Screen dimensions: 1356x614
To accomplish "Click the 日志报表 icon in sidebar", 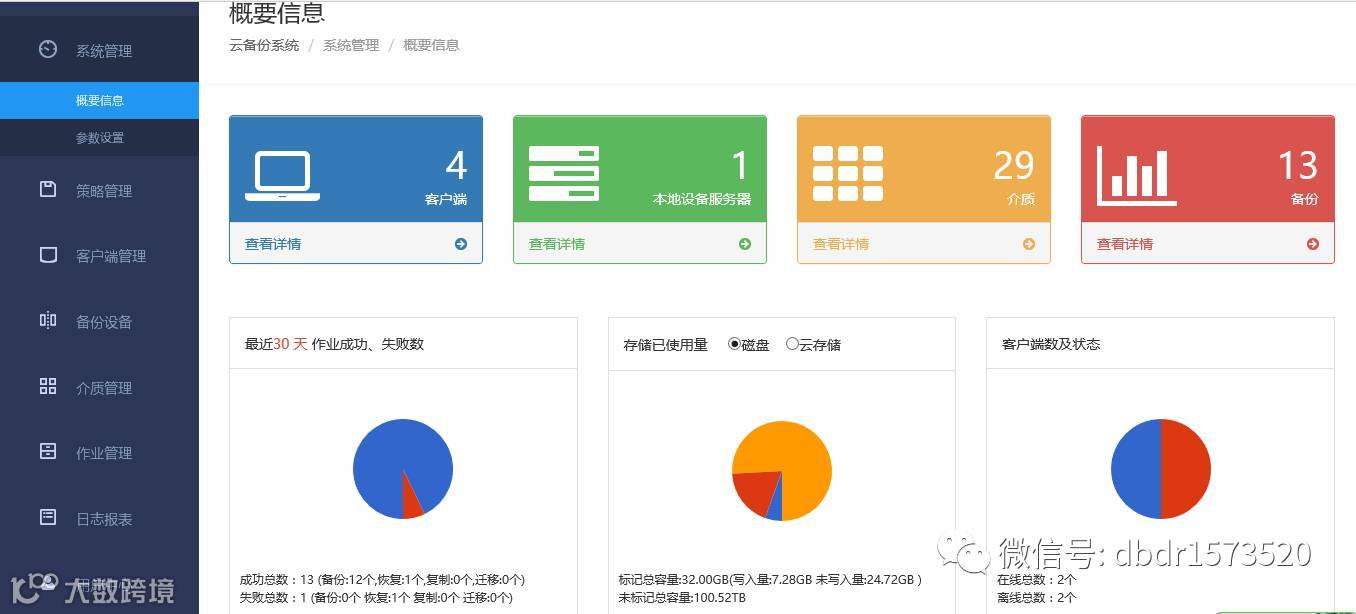I will click(x=48, y=517).
